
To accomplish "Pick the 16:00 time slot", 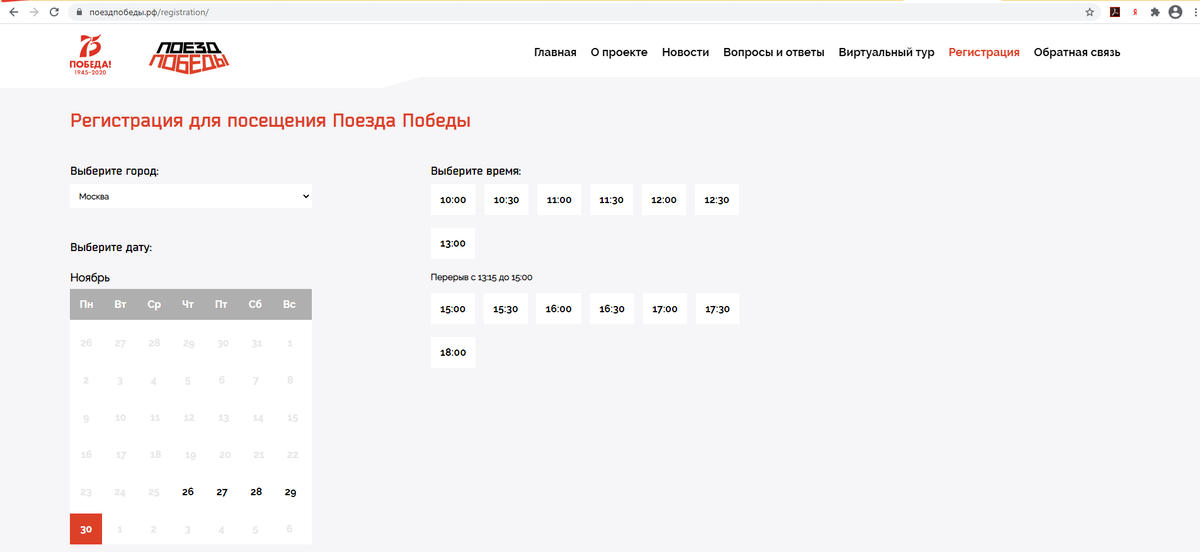I will 558,309.
